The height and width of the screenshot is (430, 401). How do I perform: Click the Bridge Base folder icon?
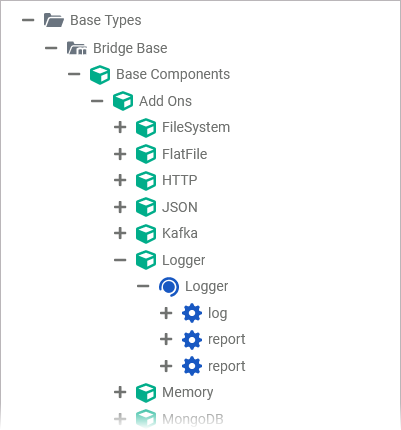77,48
